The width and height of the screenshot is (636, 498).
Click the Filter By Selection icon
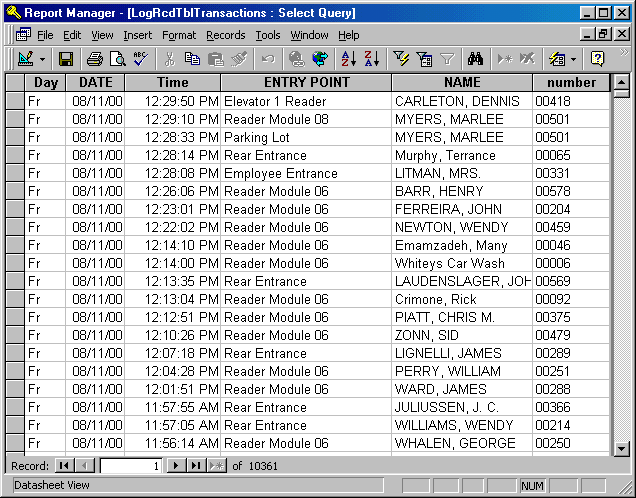click(401, 59)
